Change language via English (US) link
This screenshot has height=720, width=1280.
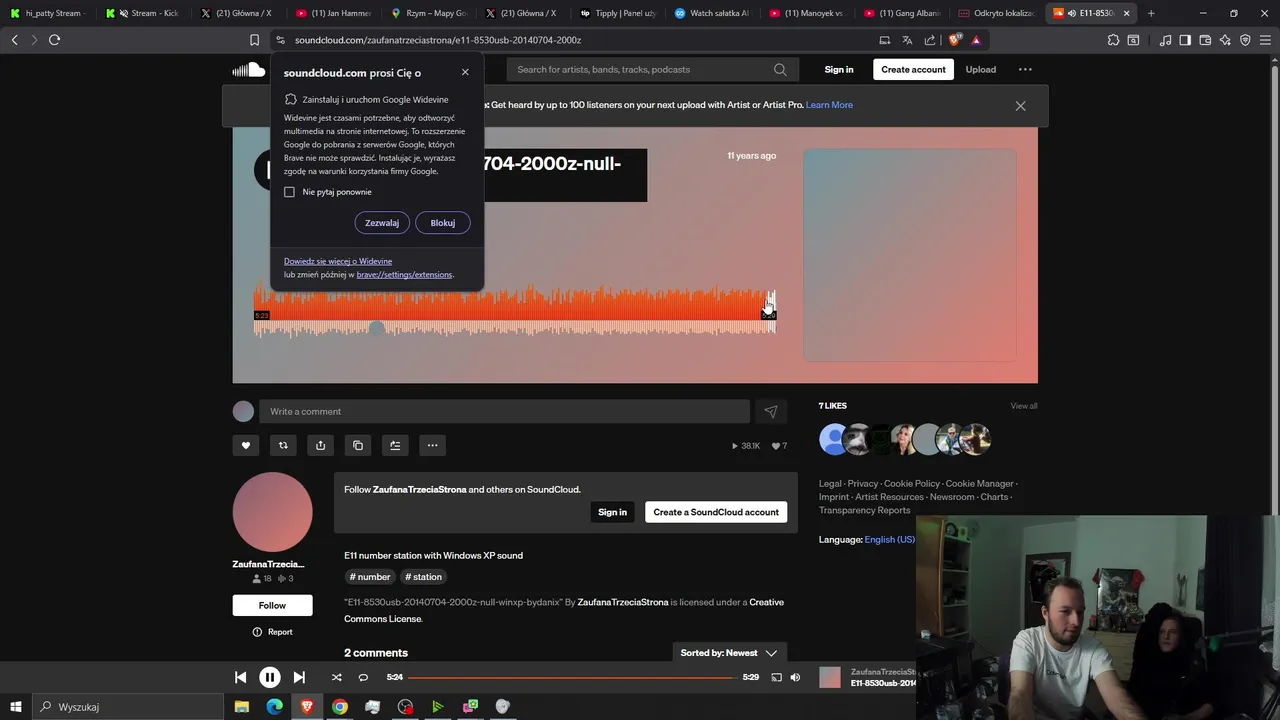coord(889,539)
